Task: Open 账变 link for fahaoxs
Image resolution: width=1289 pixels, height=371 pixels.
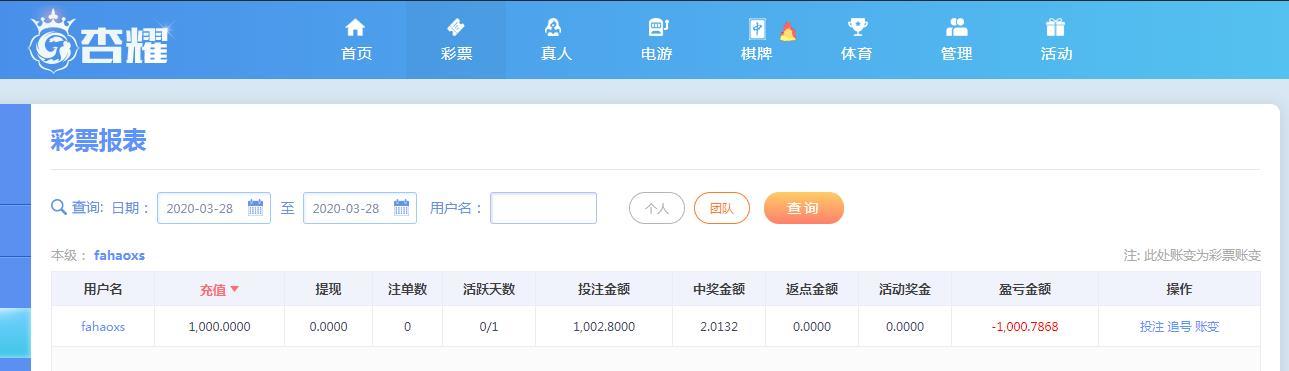Action: pyautogui.click(x=1207, y=326)
